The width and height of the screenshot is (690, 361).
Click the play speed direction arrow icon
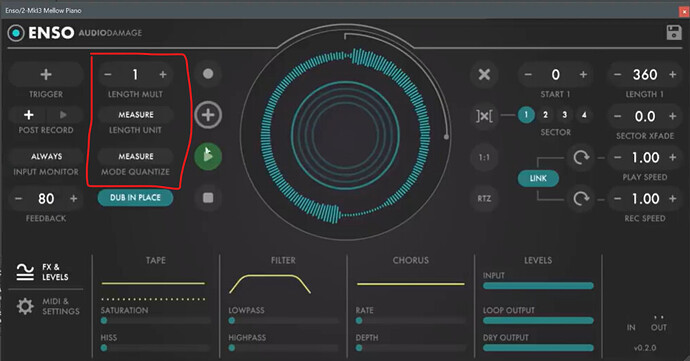[581, 157]
